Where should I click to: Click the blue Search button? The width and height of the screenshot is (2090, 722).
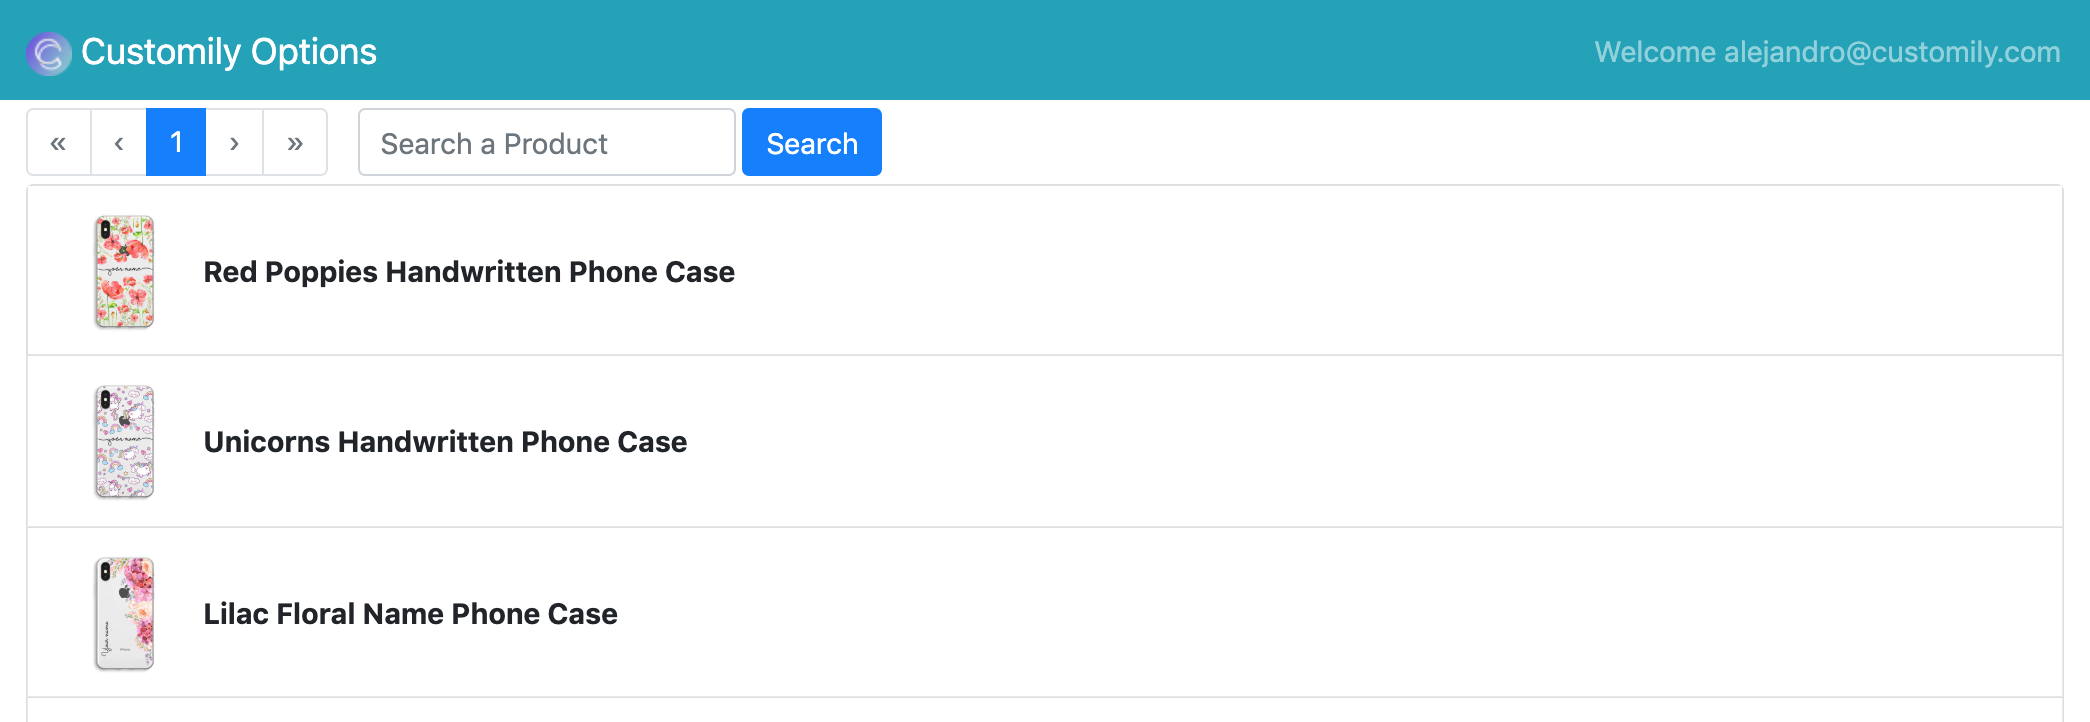coord(811,143)
